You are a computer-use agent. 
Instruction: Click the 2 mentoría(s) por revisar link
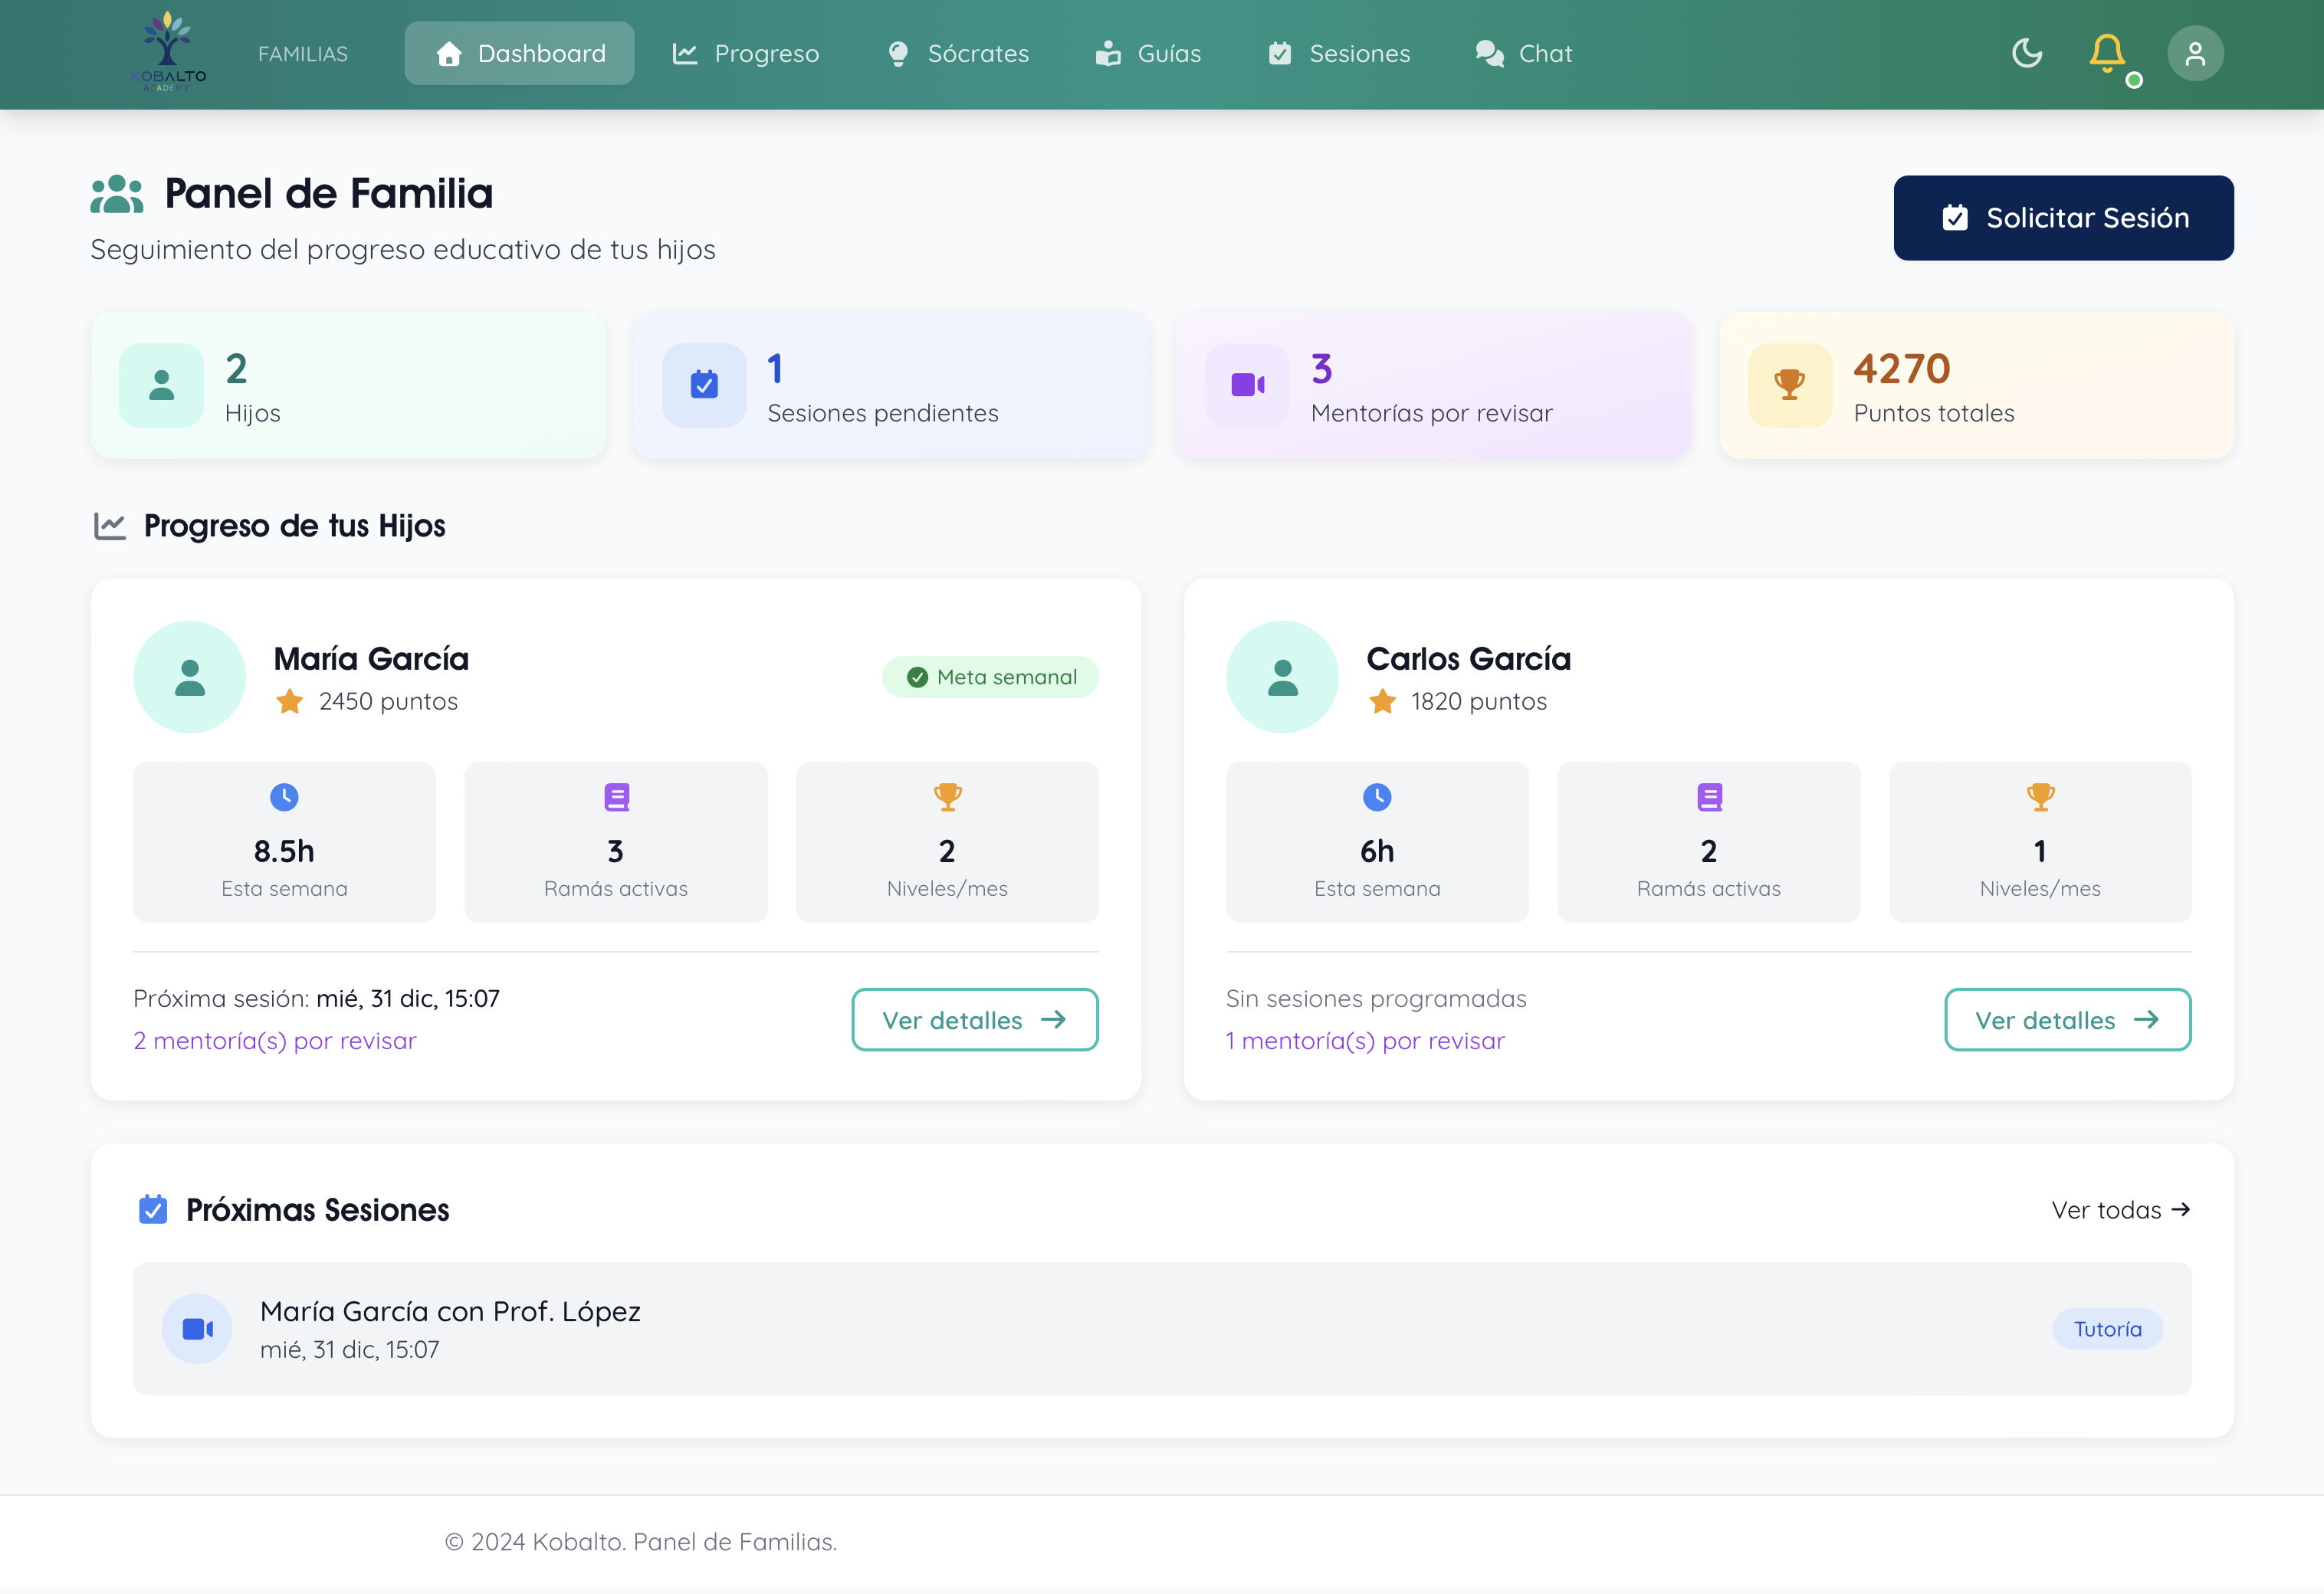[x=275, y=1041]
